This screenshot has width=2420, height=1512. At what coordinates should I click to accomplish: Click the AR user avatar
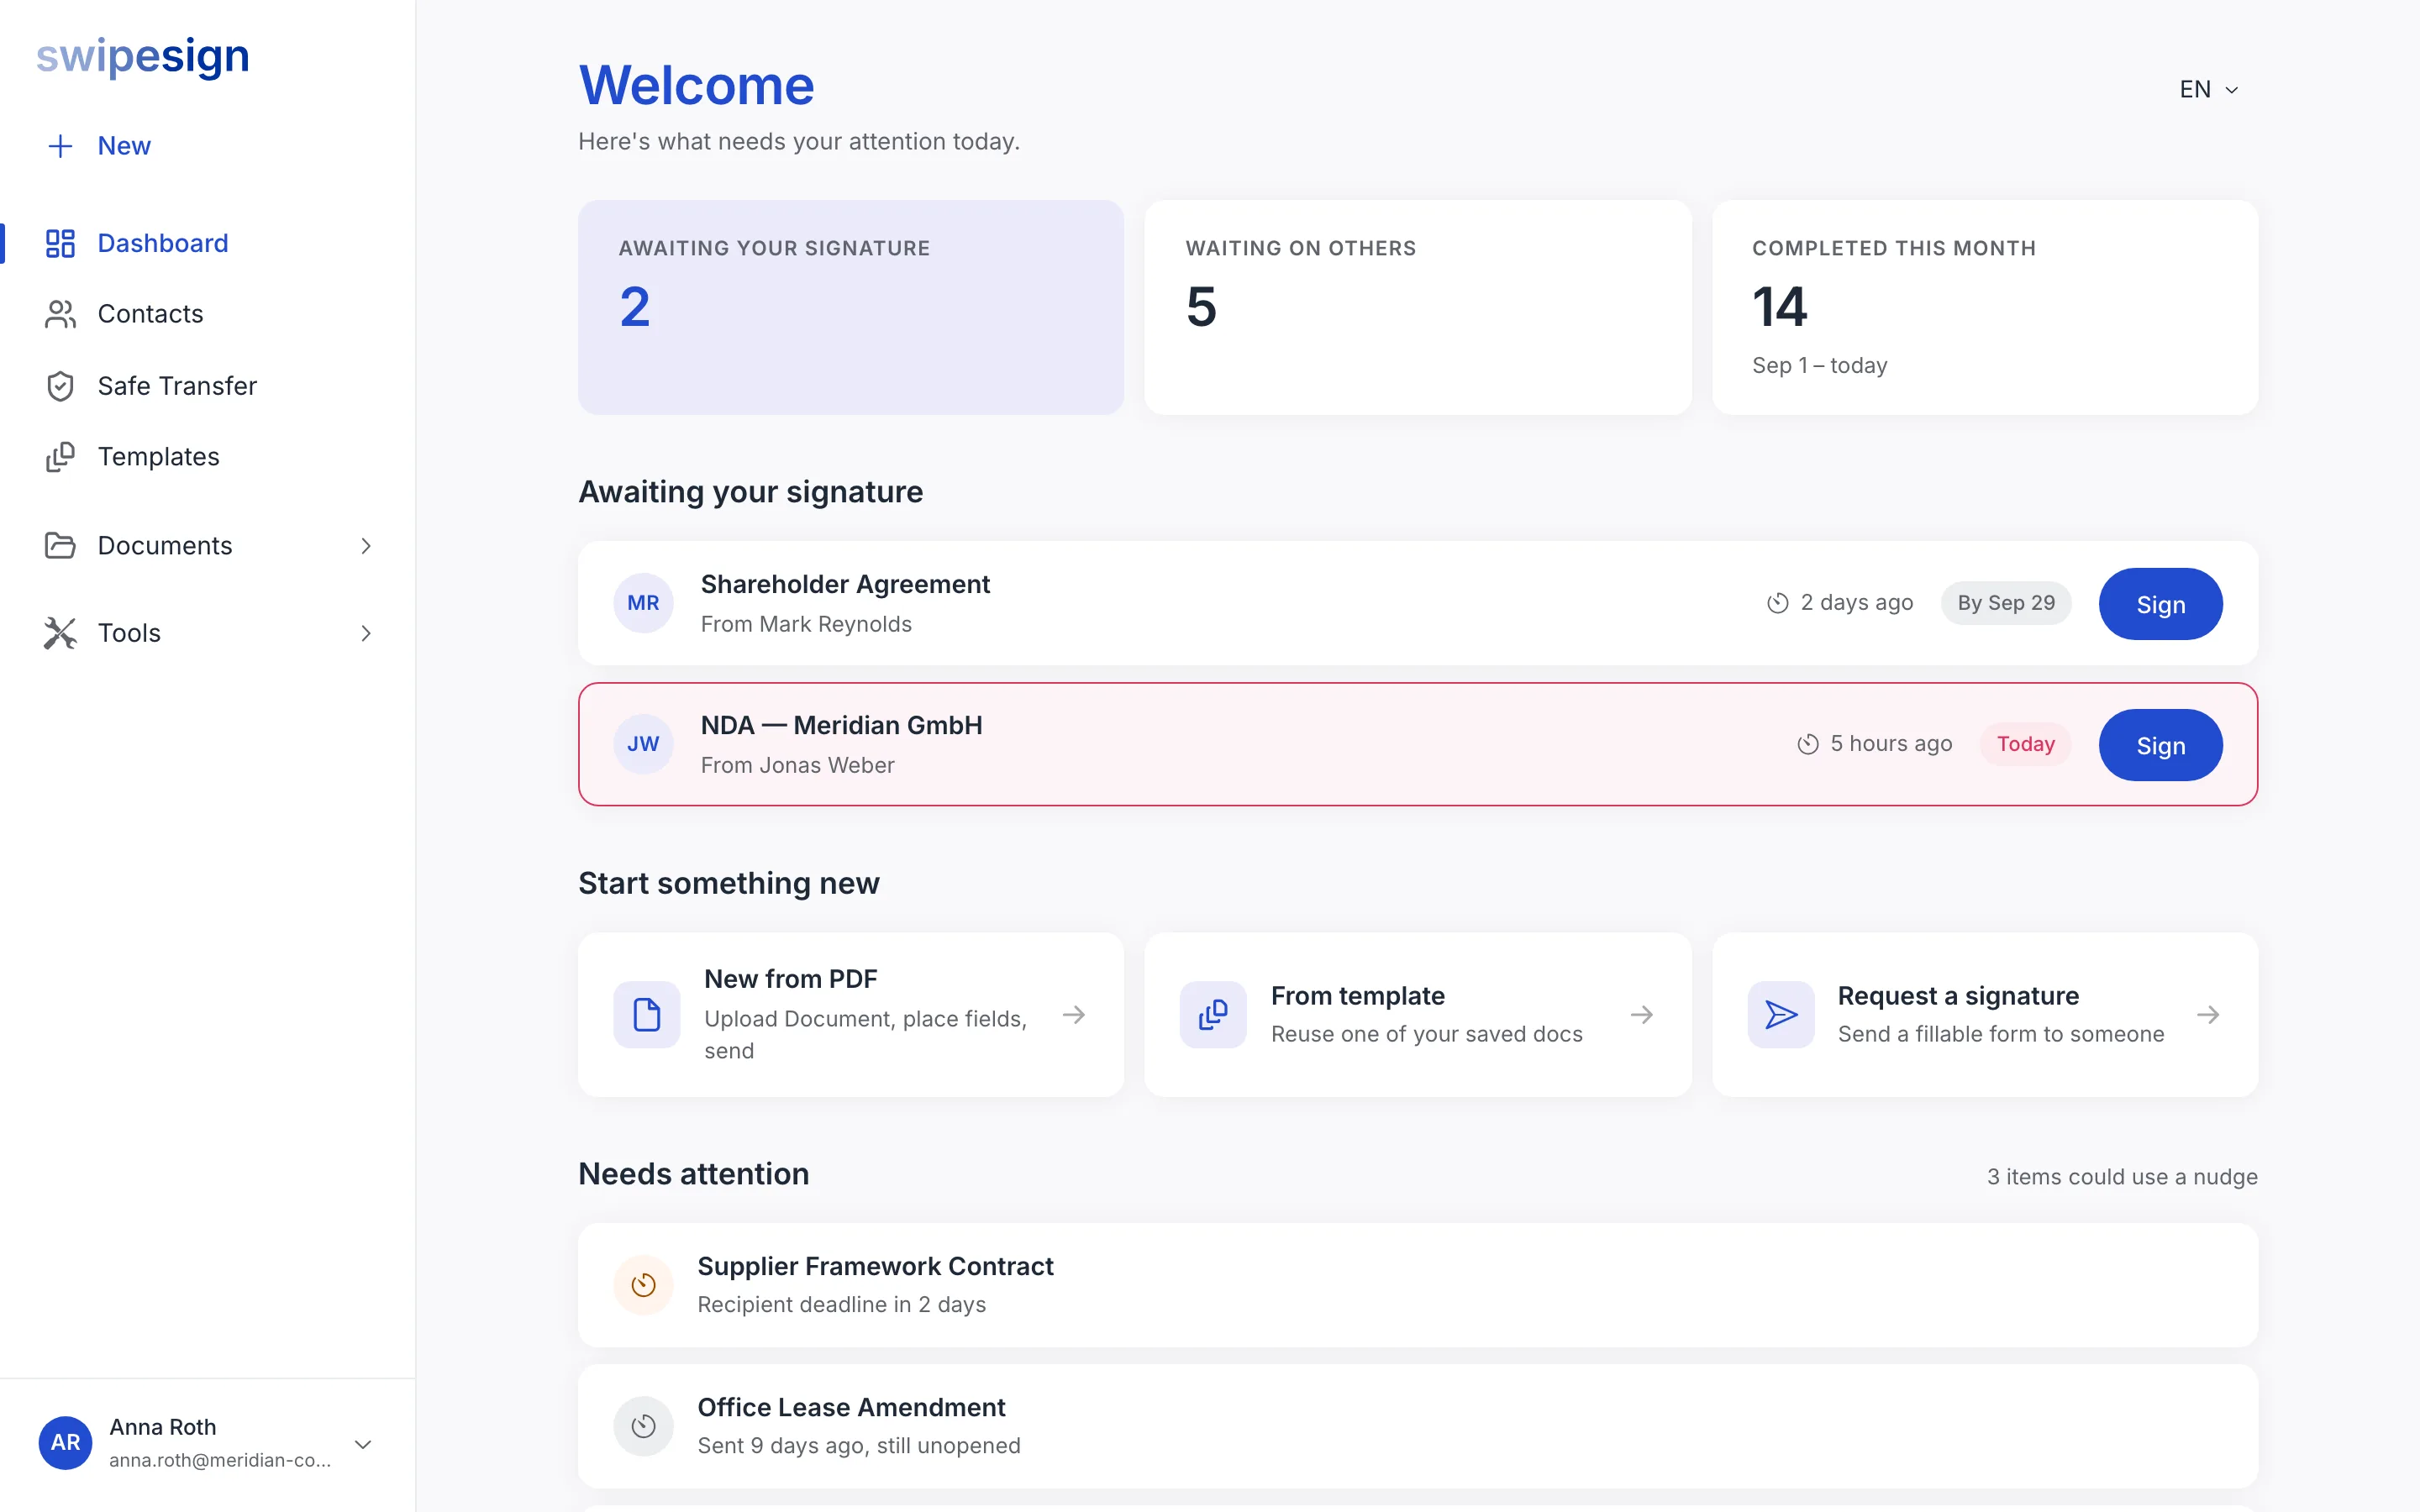65,1442
